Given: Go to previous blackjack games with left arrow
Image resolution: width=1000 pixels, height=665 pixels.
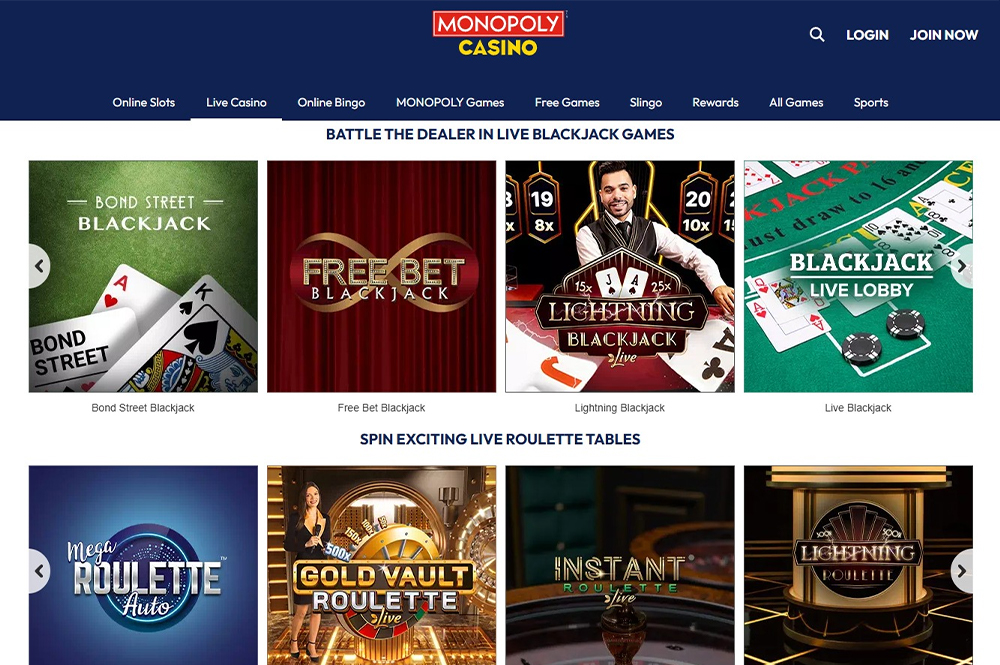Looking at the screenshot, I should point(39,266).
